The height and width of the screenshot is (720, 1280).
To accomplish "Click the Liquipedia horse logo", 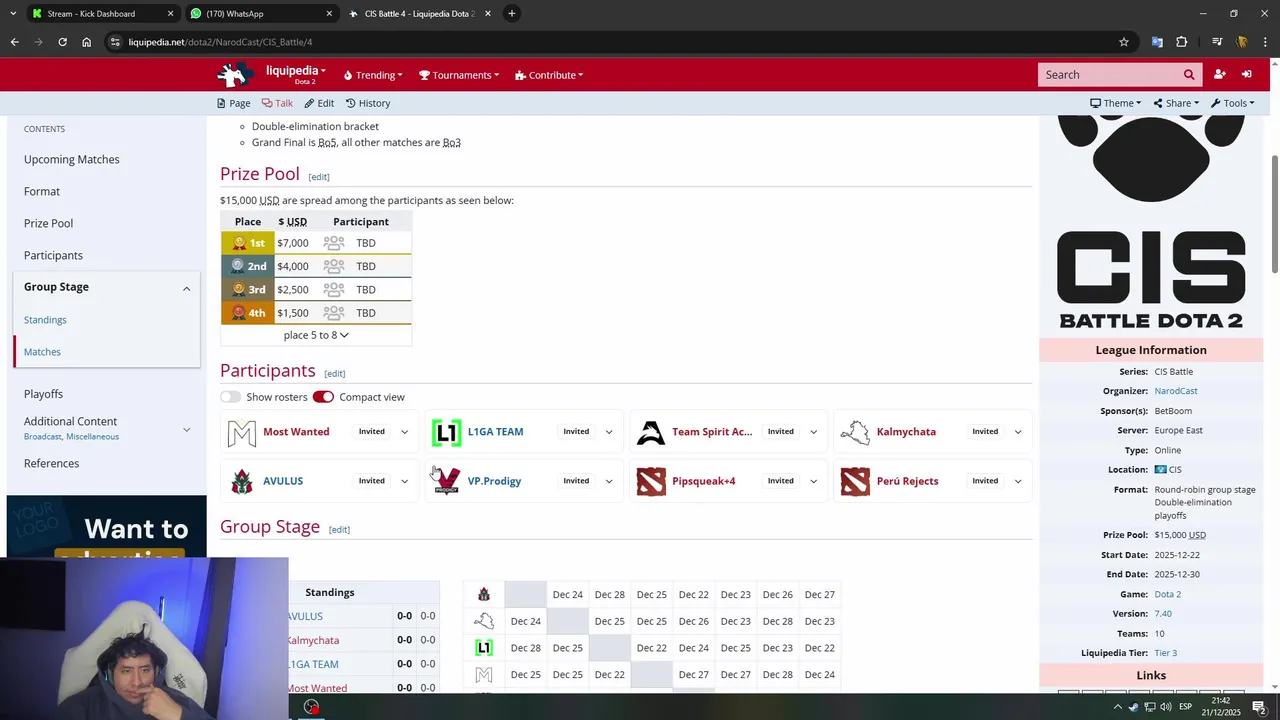I will tap(236, 75).
